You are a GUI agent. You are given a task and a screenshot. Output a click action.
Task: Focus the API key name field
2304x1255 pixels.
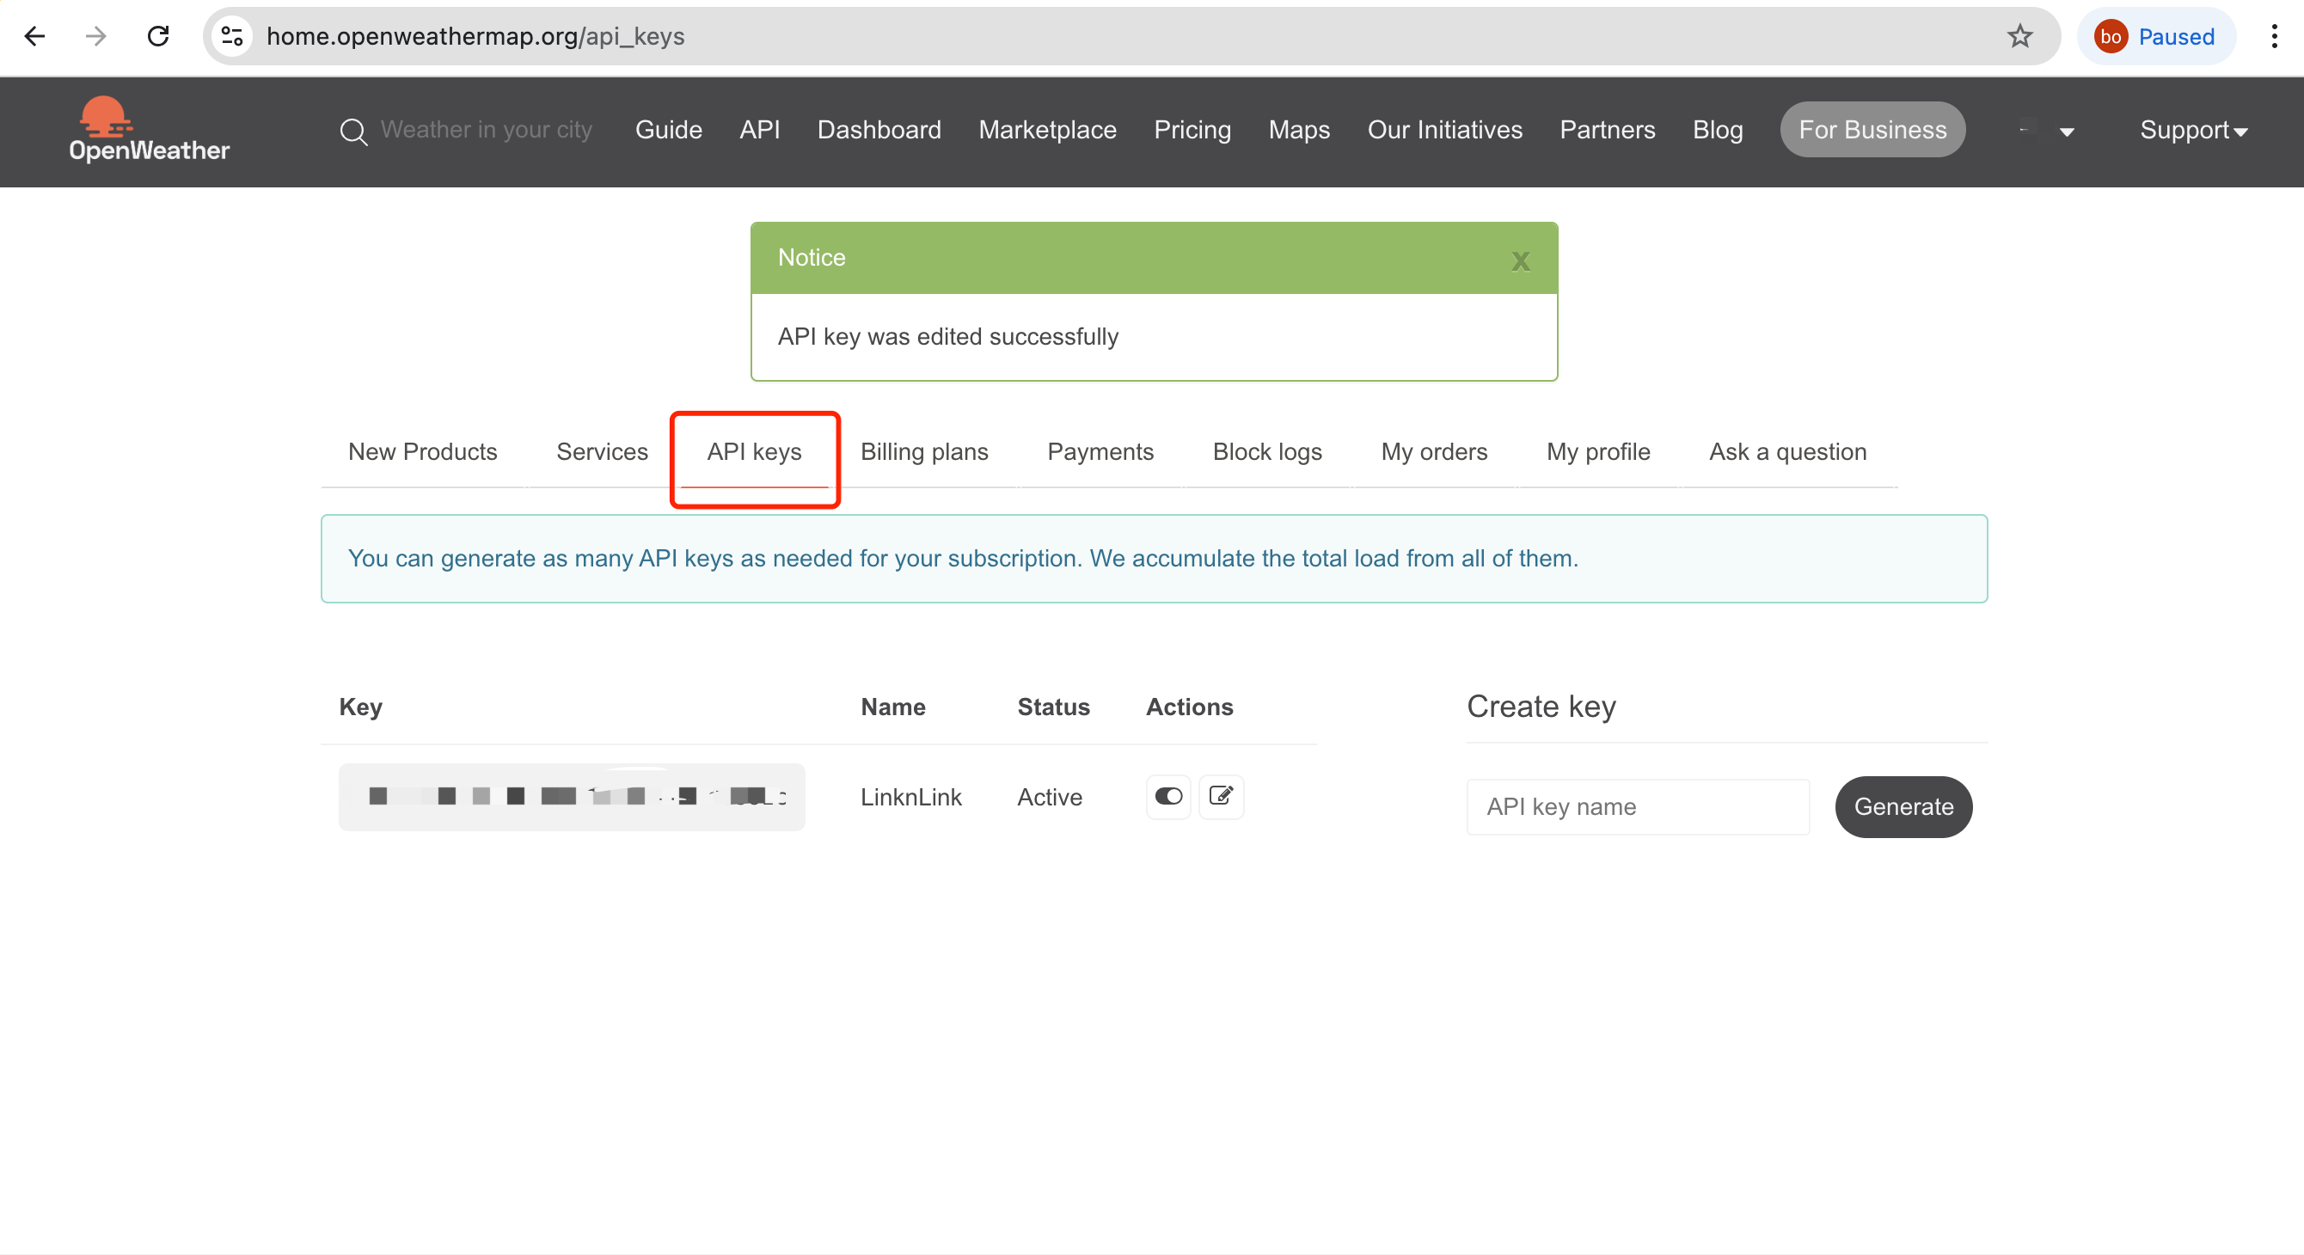pyautogui.click(x=1637, y=807)
